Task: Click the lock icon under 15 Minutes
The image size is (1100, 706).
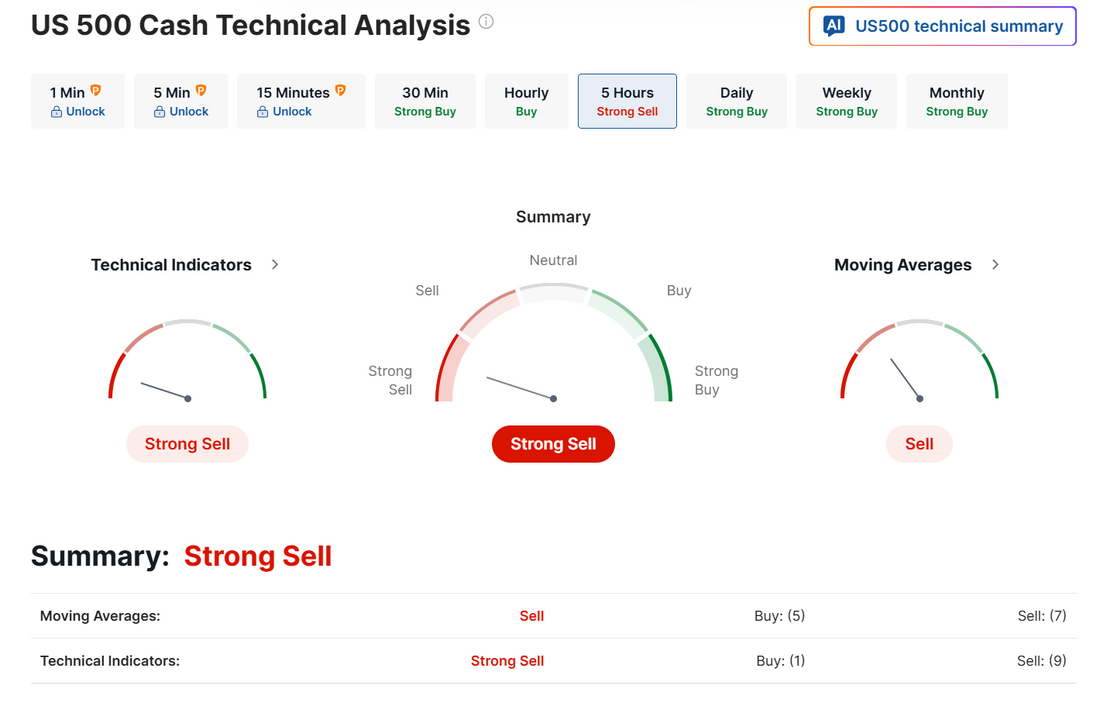Action: (263, 112)
